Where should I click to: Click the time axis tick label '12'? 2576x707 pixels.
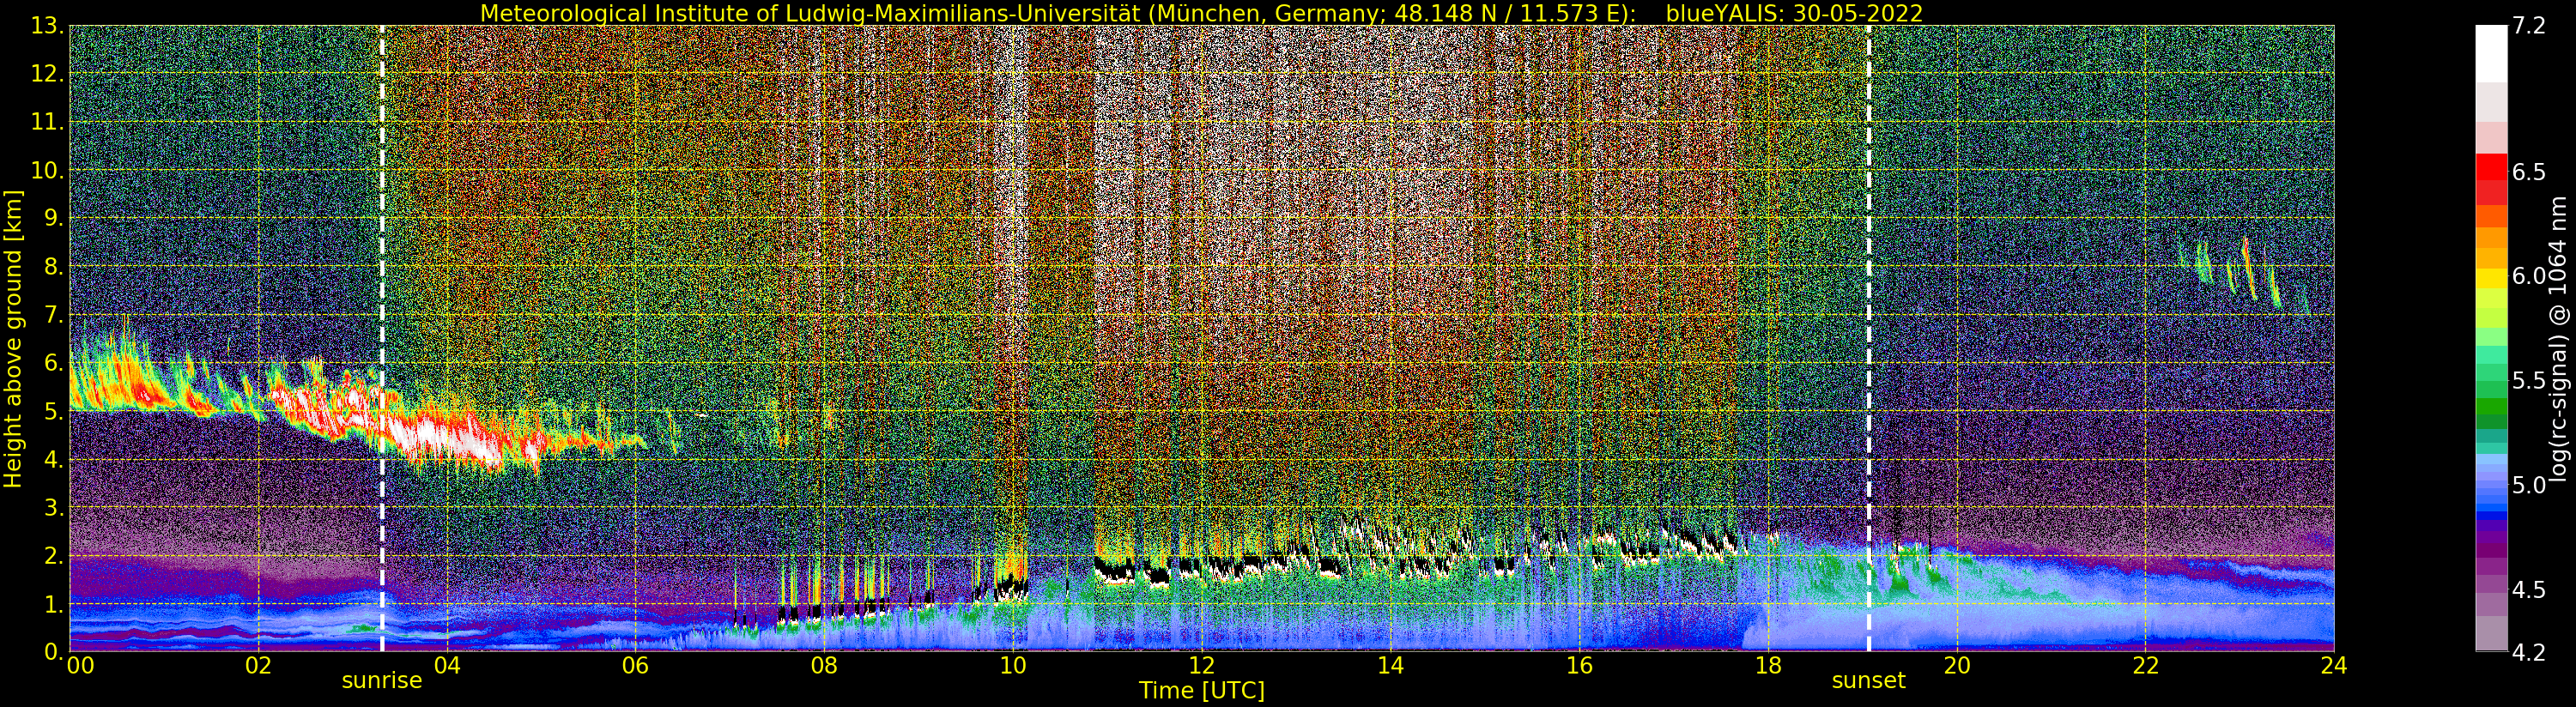[x=1202, y=666]
